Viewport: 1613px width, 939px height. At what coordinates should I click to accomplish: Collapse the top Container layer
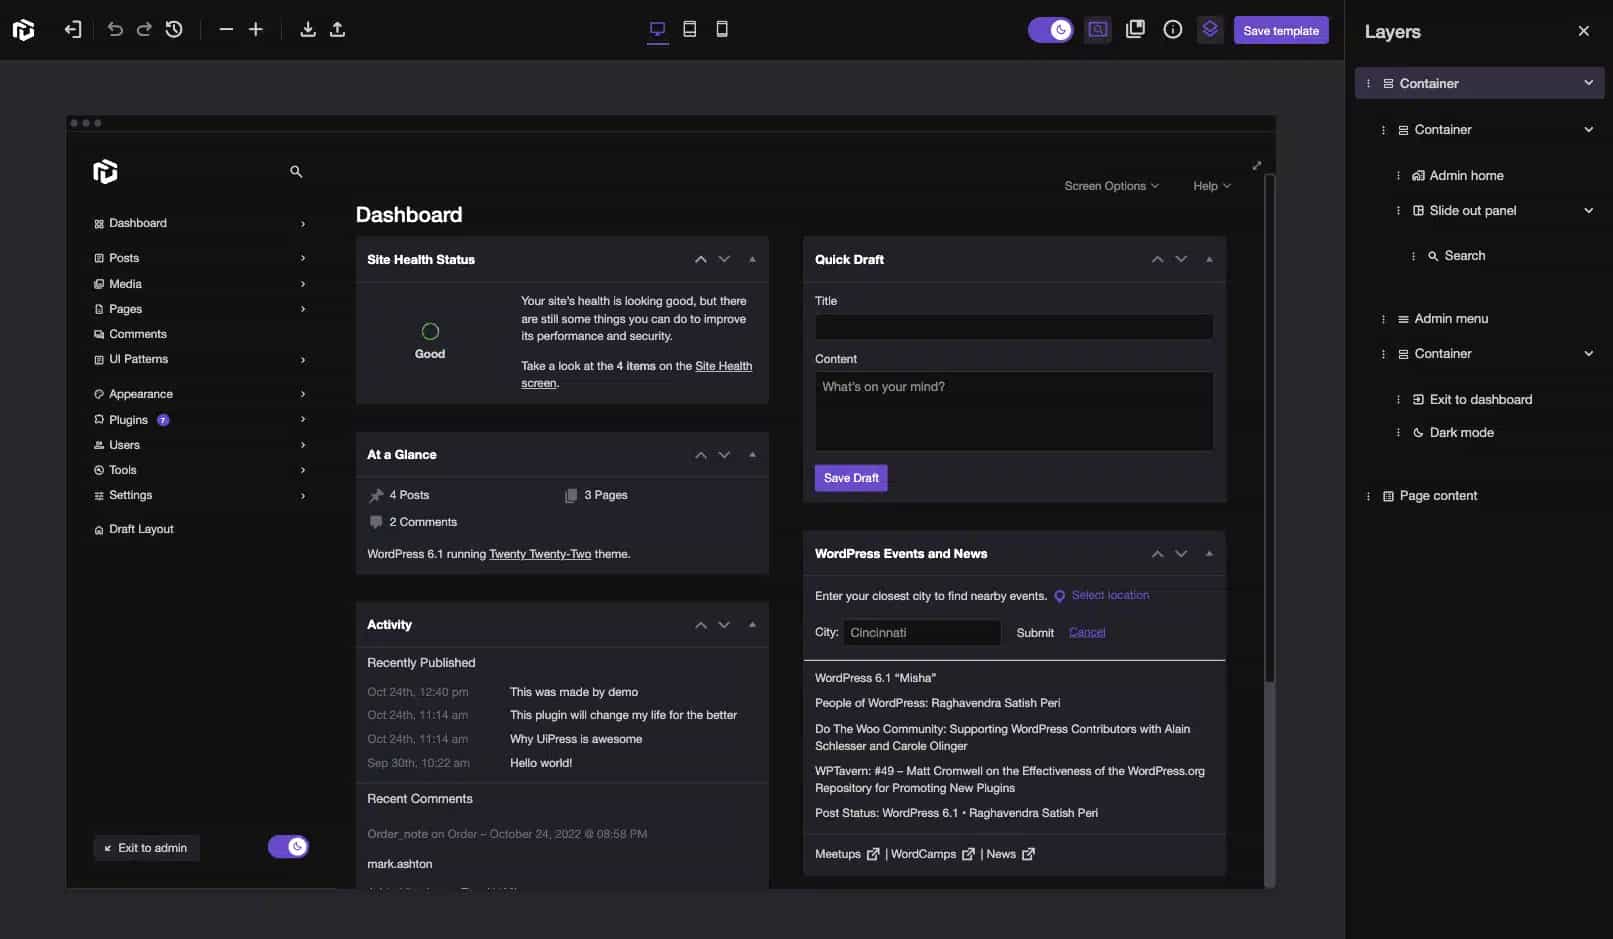pos(1588,83)
